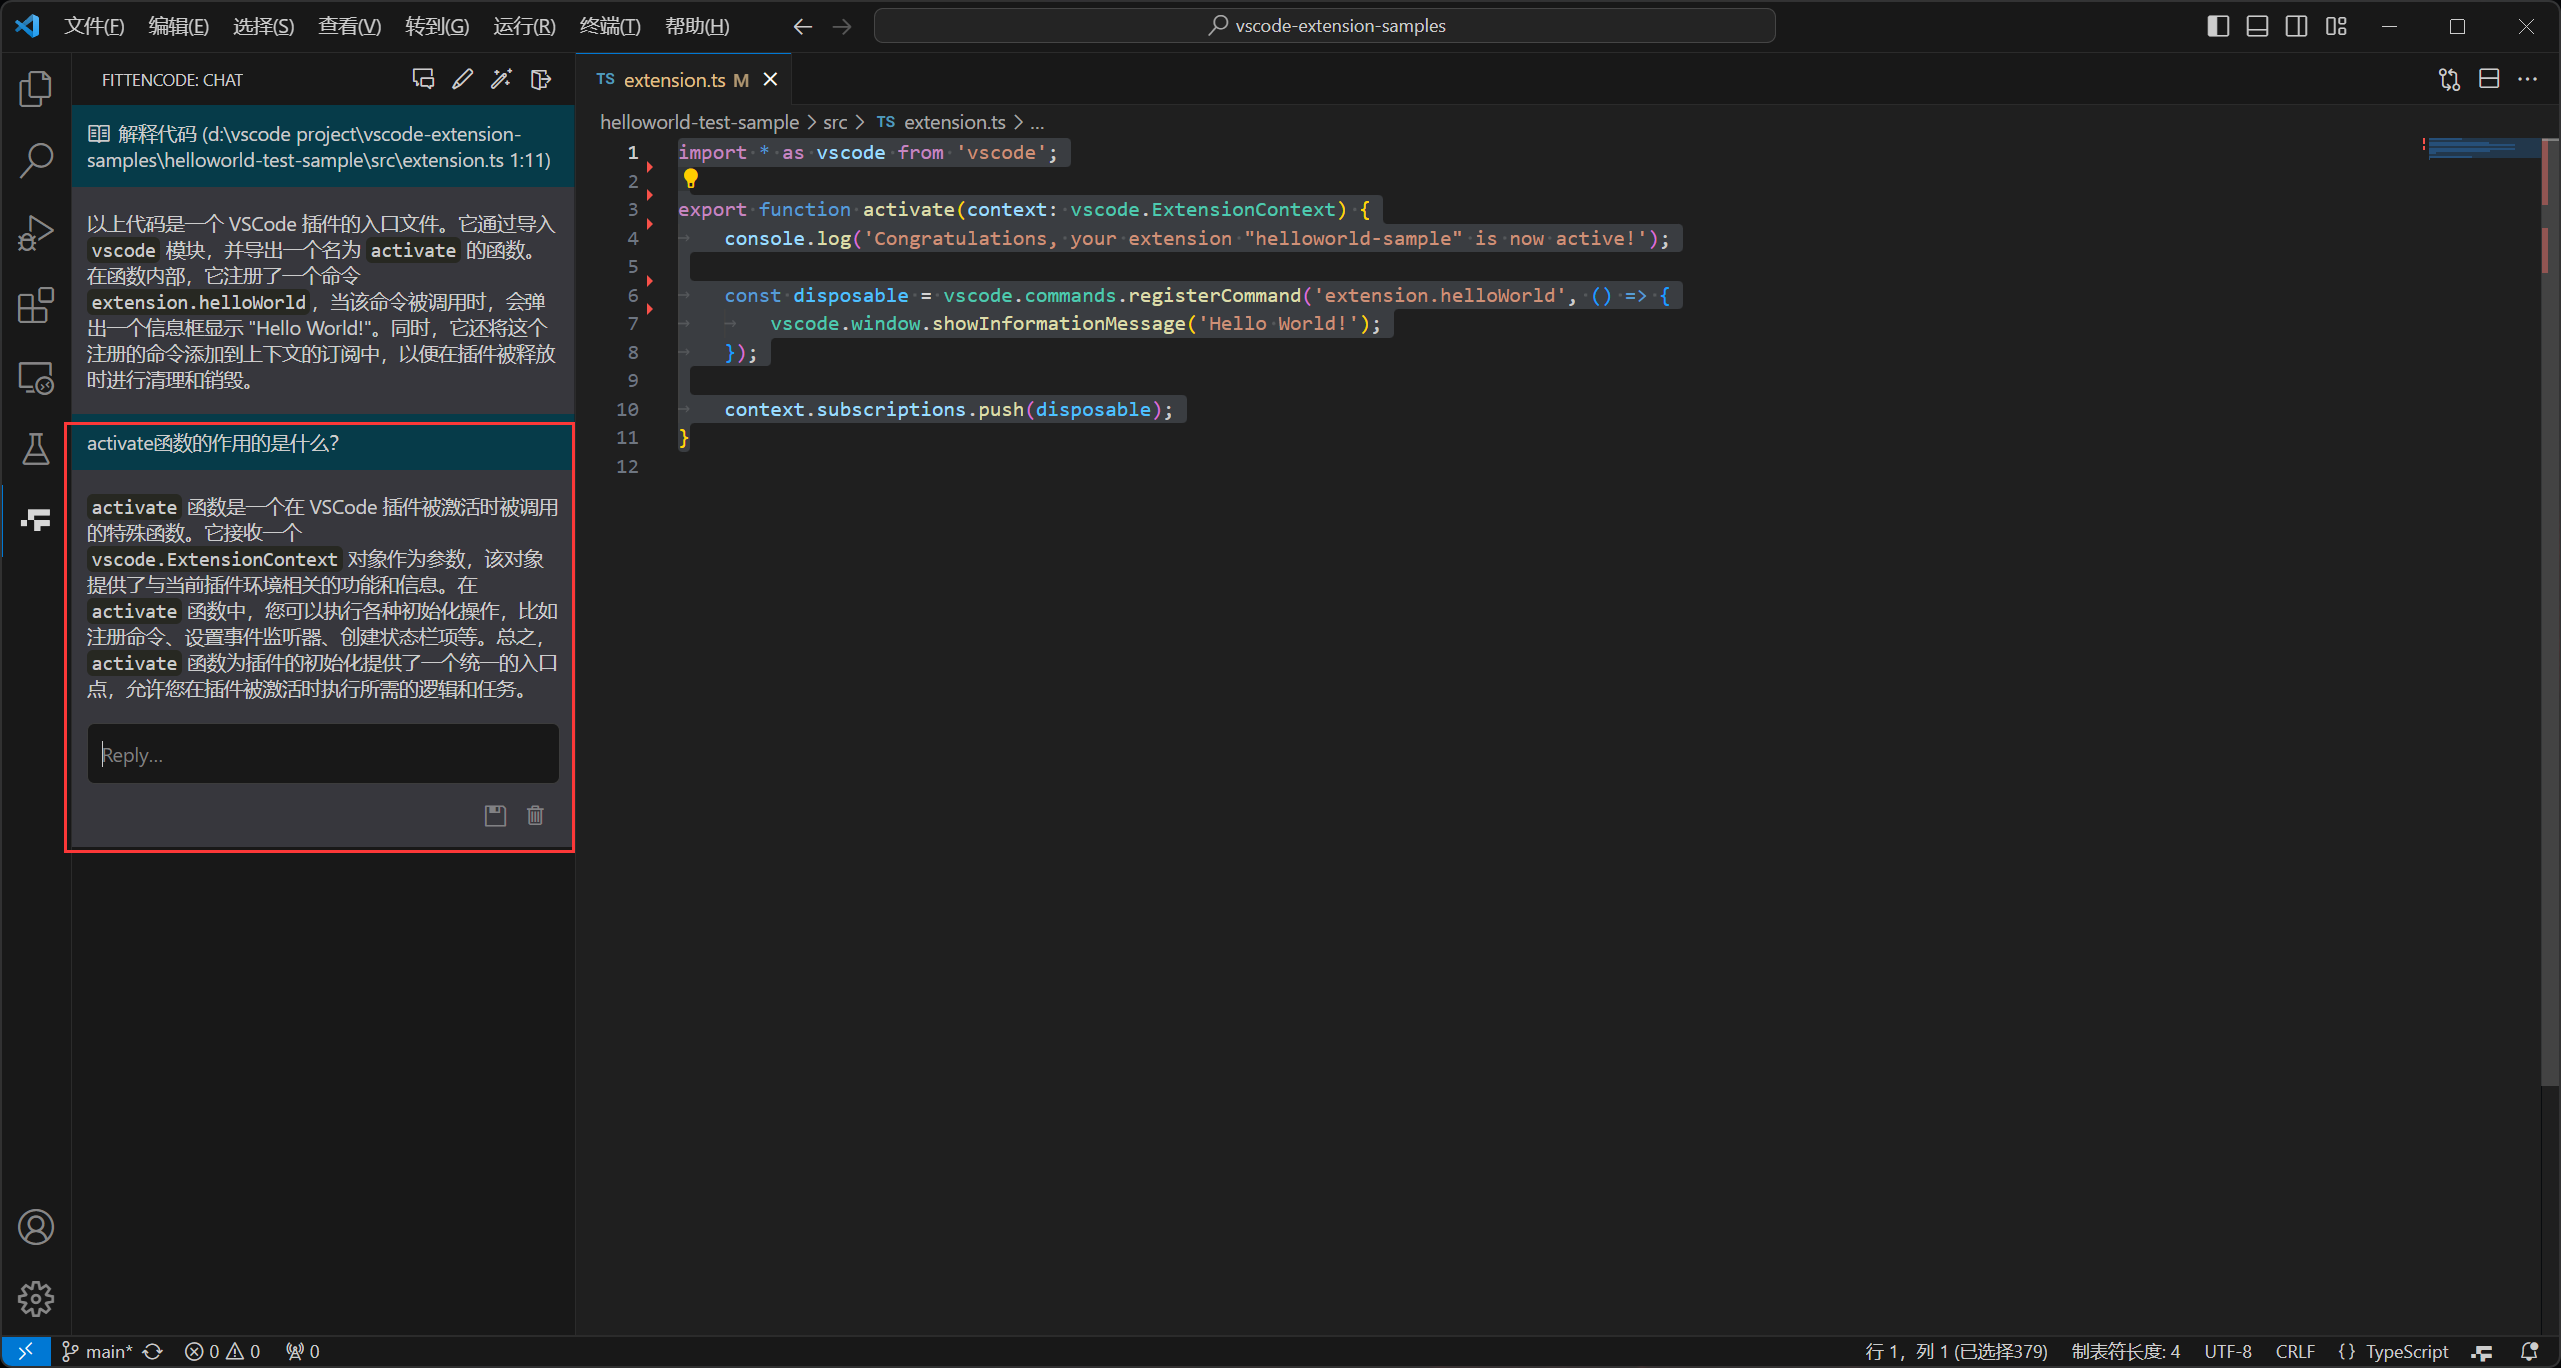Toggle the bottom panel visibility
2561x1368 pixels.
tap(2257, 26)
